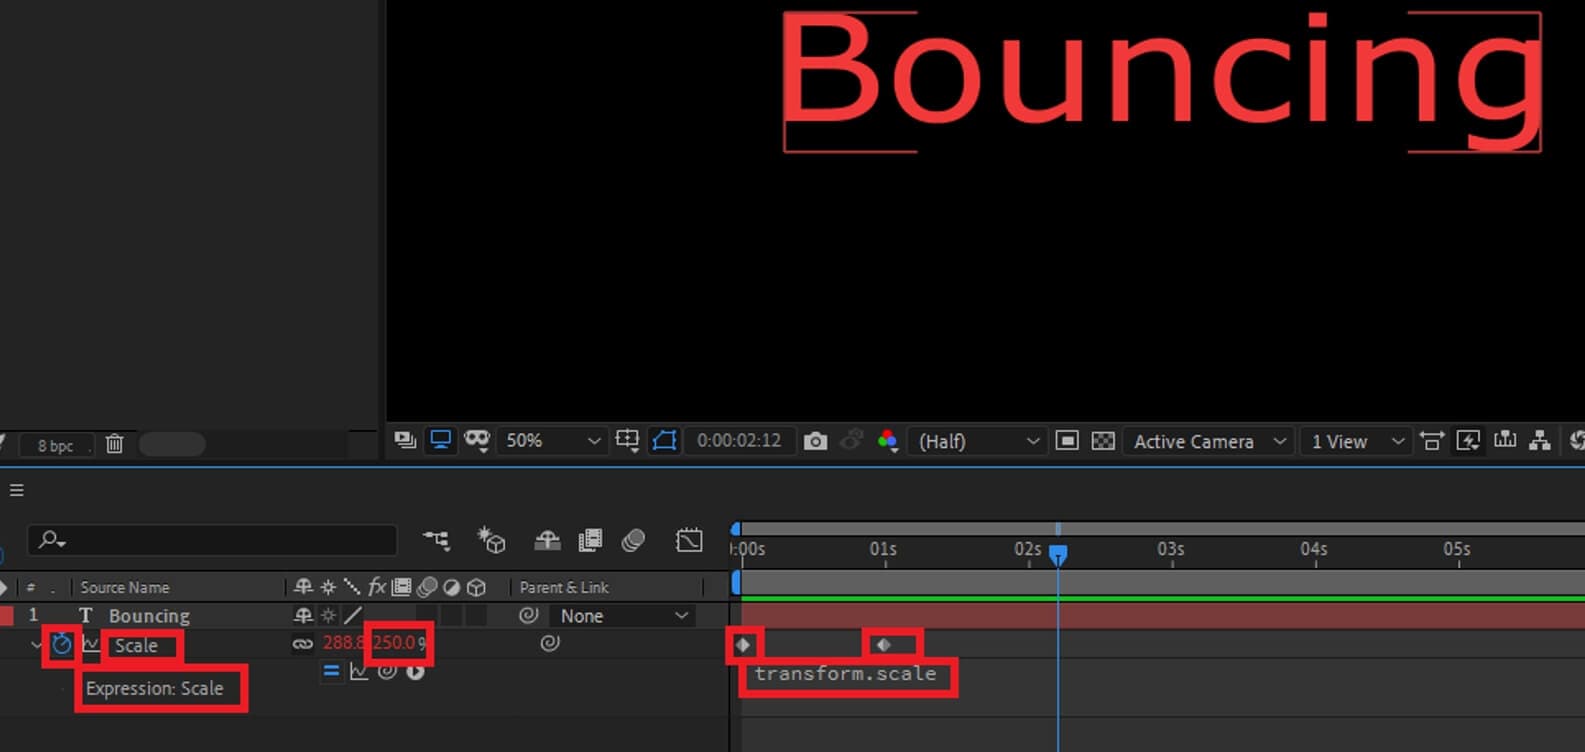Enable motion blur for all layers

point(633,540)
